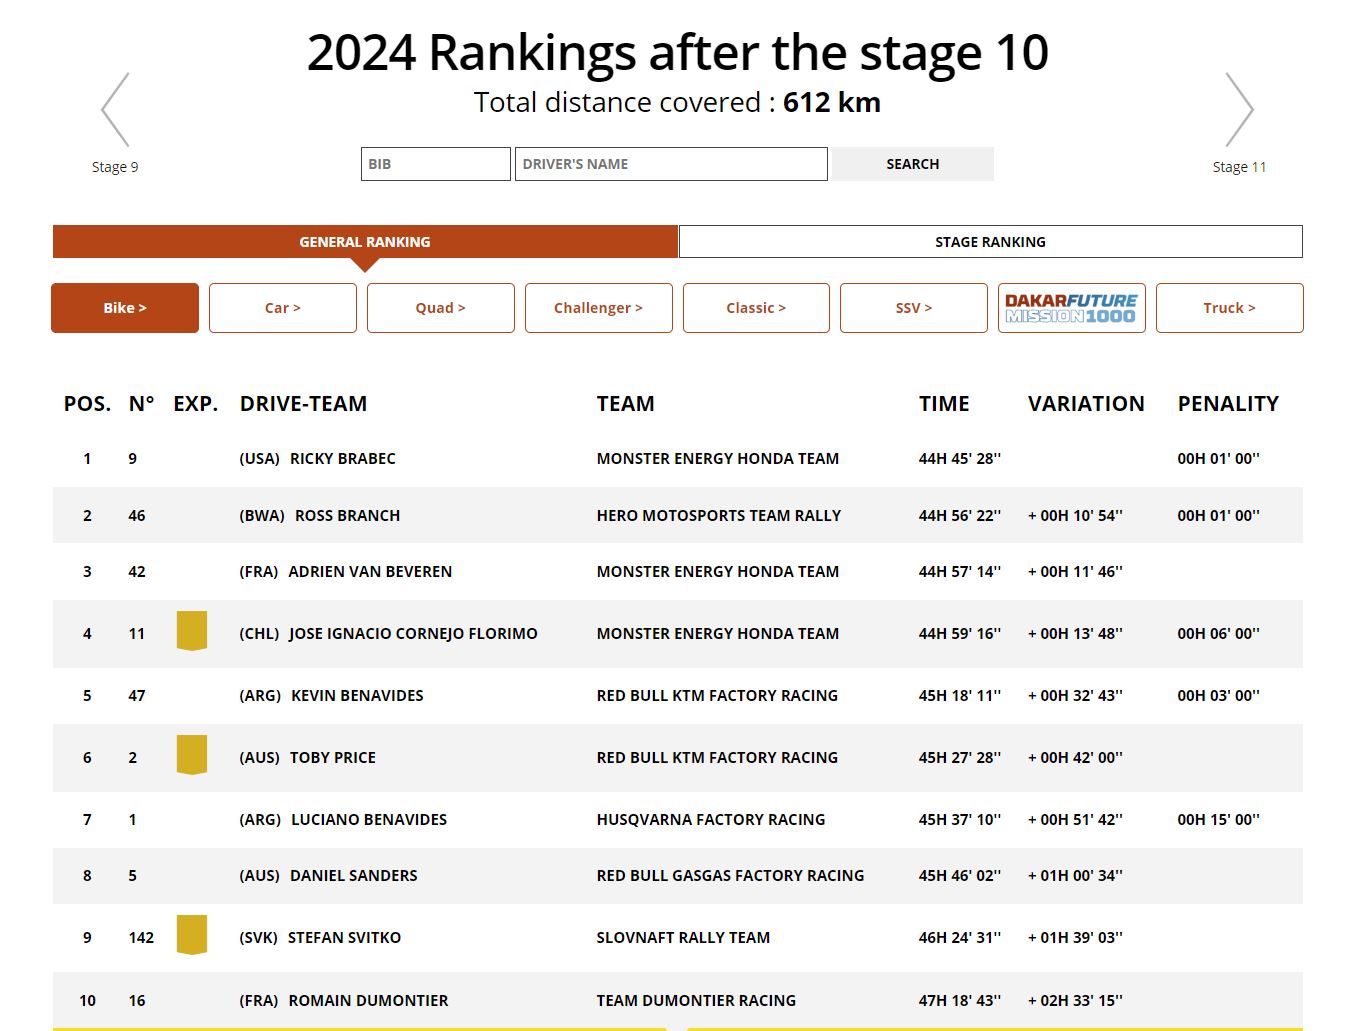The height and width of the screenshot is (1031, 1348).
Task: Click the Dakar Future Mission 1000 logo
Action: point(1071,308)
